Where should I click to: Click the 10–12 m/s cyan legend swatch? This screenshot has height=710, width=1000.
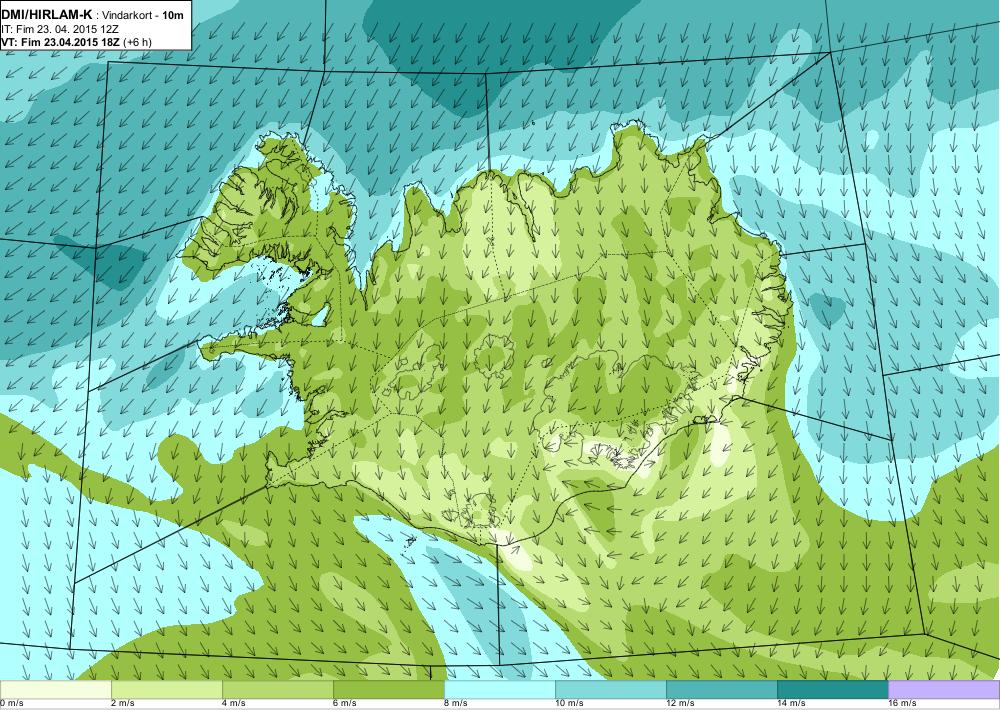[610, 690]
